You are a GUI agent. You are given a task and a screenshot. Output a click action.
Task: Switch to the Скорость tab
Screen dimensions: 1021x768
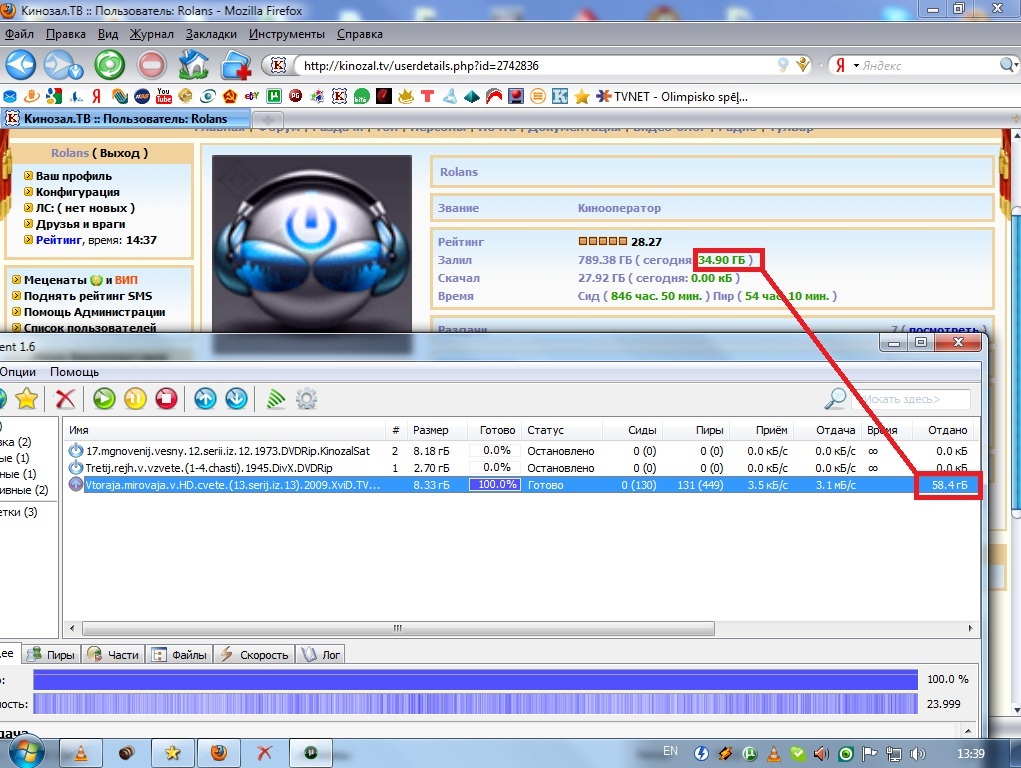click(x=255, y=654)
